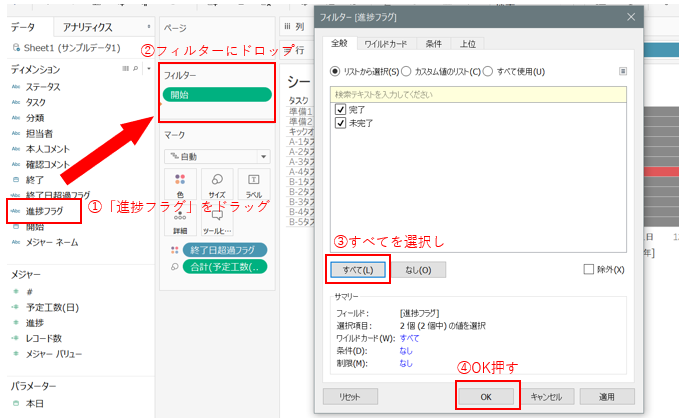Click the number icon next to レコード数
The height and width of the screenshot is (418, 685).
point(16,338)
